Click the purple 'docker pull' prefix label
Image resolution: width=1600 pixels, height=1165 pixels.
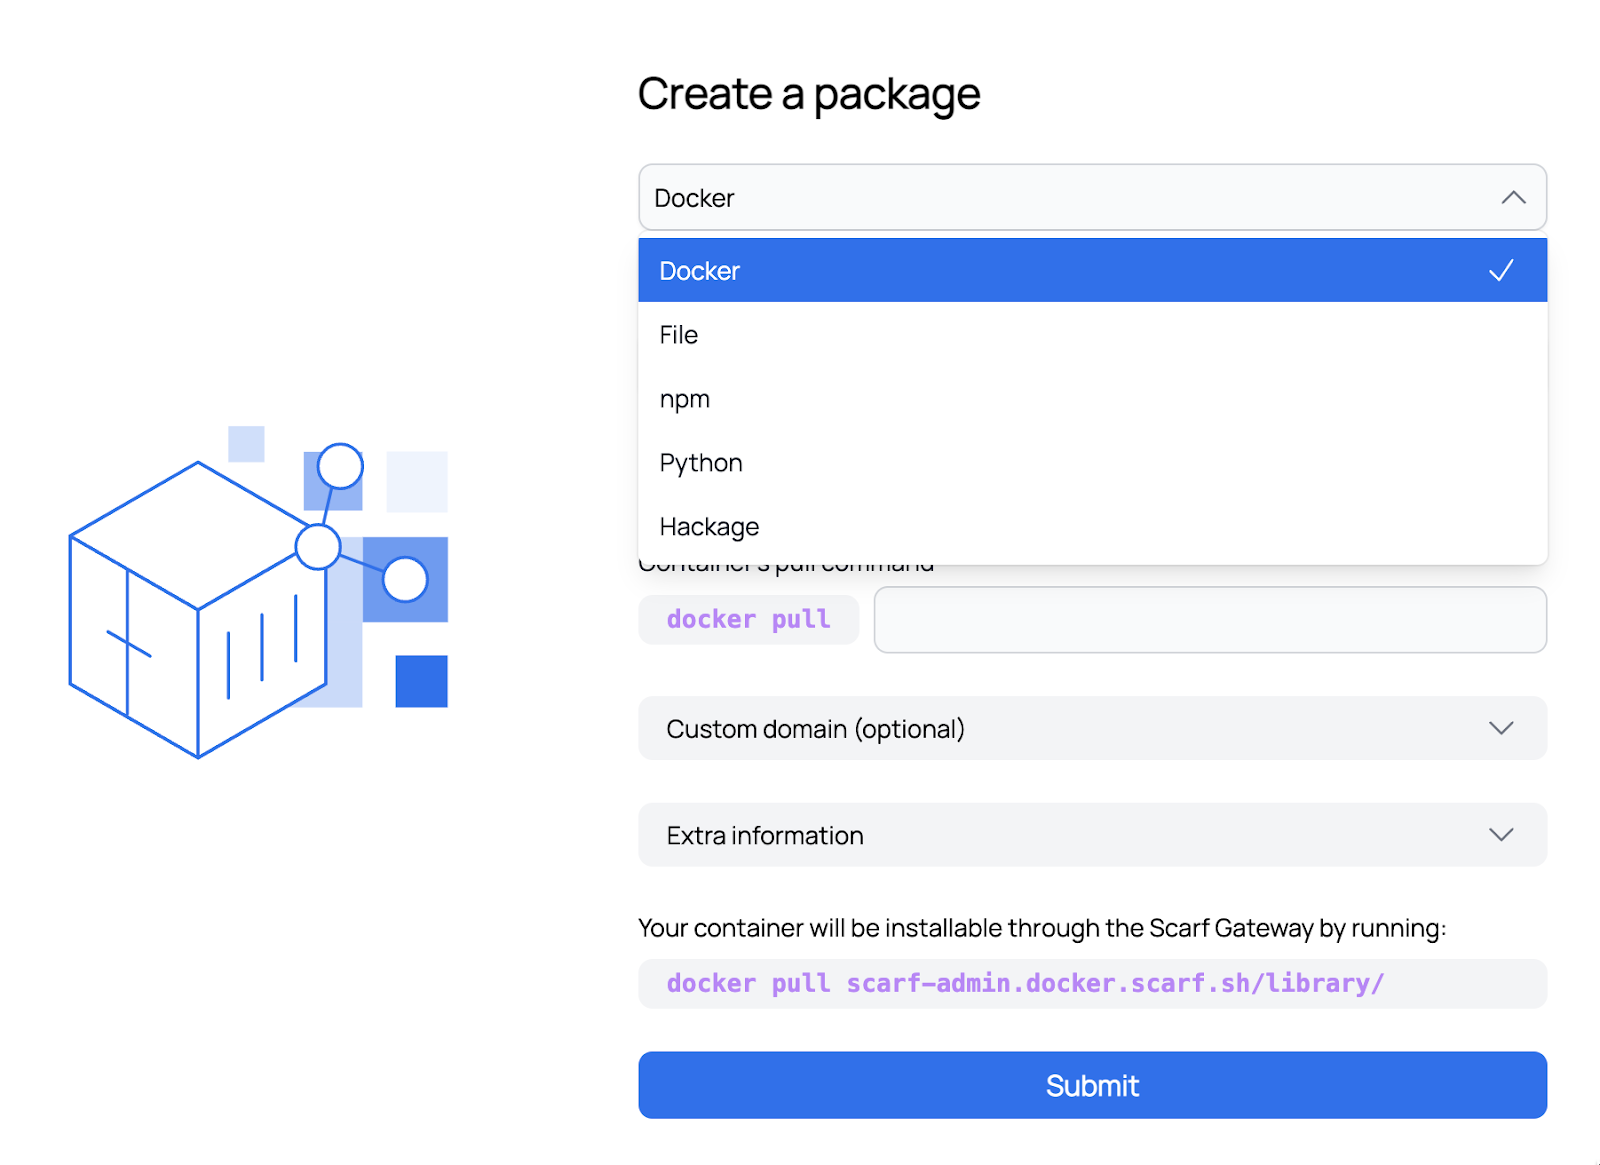(748, 620)
